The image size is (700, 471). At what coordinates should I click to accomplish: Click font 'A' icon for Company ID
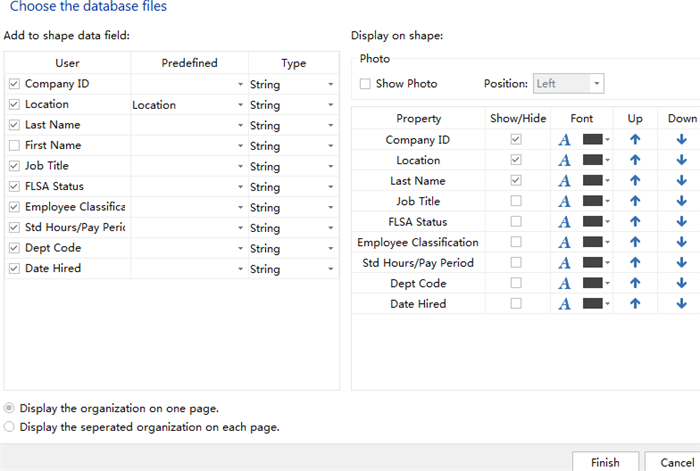point(564,140)
